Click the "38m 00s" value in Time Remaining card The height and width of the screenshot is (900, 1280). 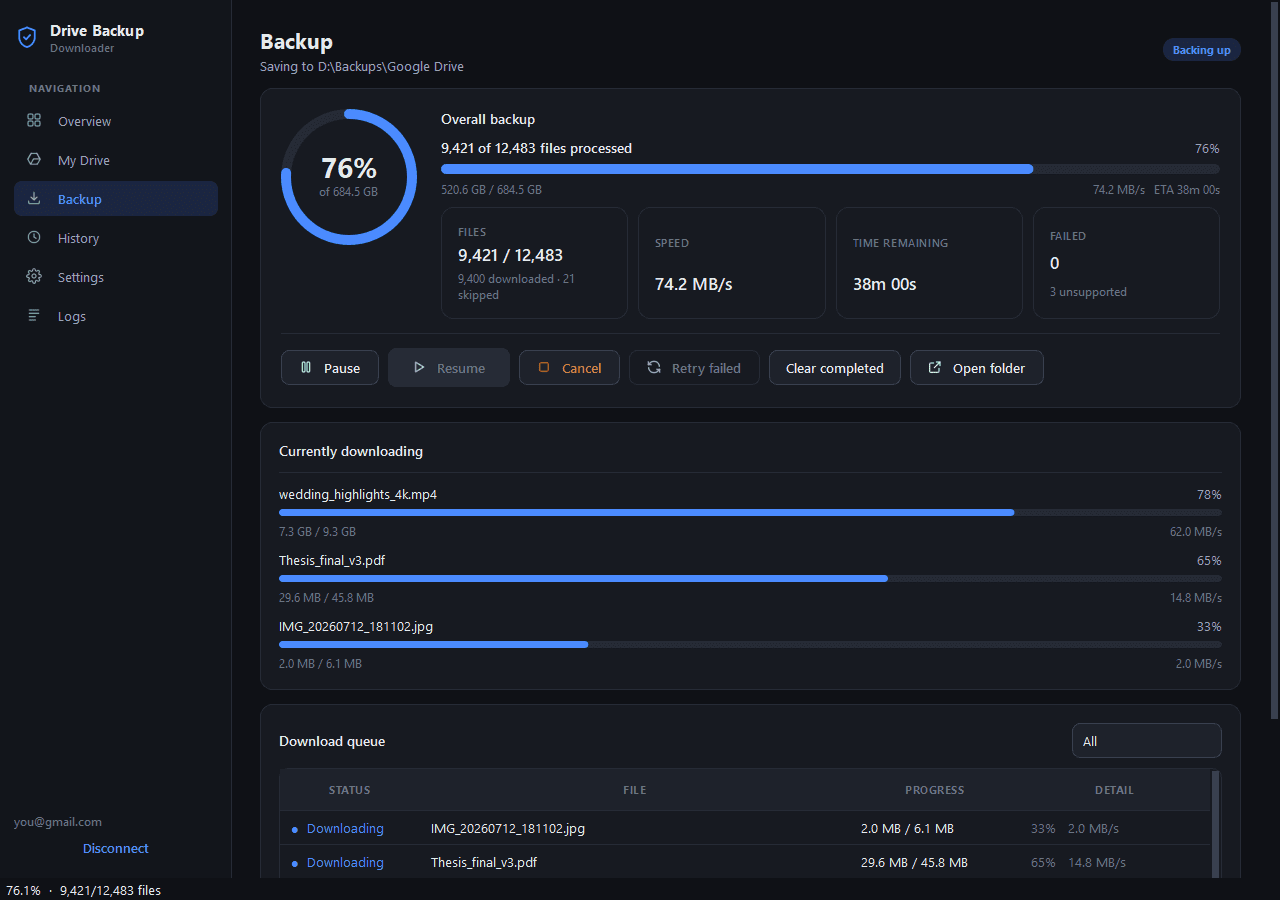885,284
